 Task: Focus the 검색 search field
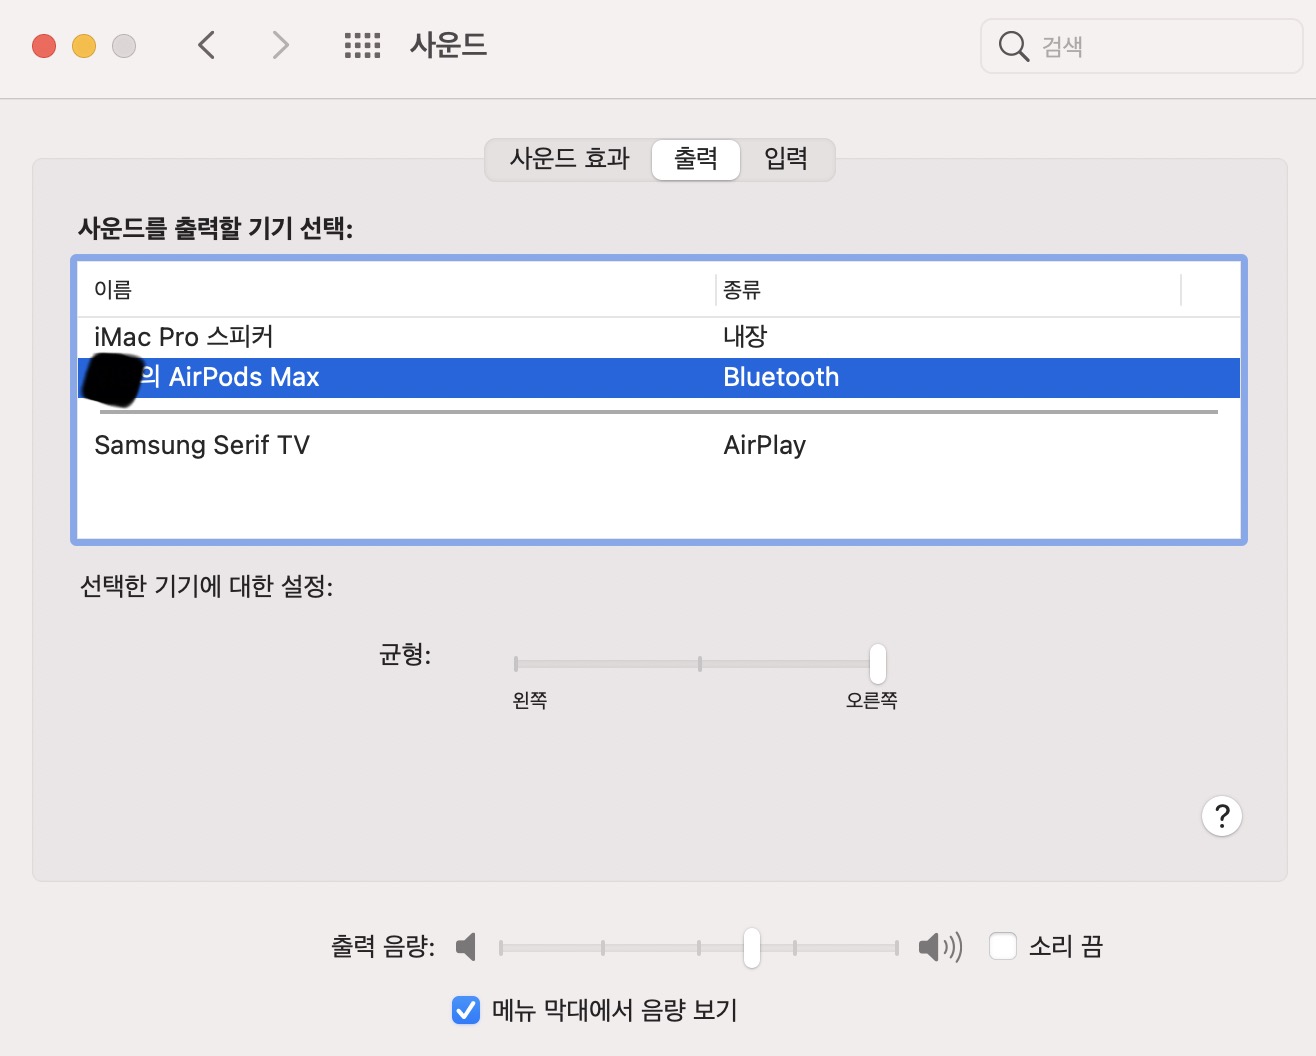pos(1141,46)
